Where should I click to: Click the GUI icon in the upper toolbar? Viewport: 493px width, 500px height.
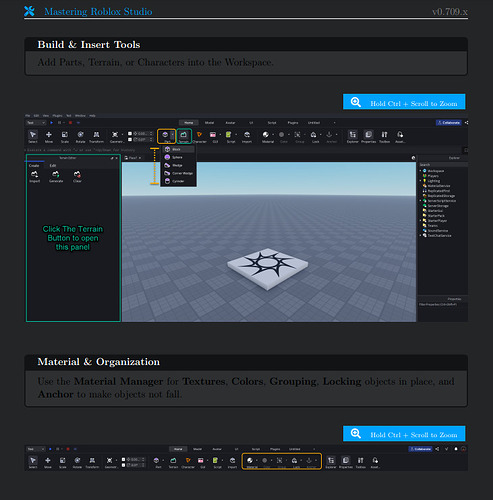213,136
